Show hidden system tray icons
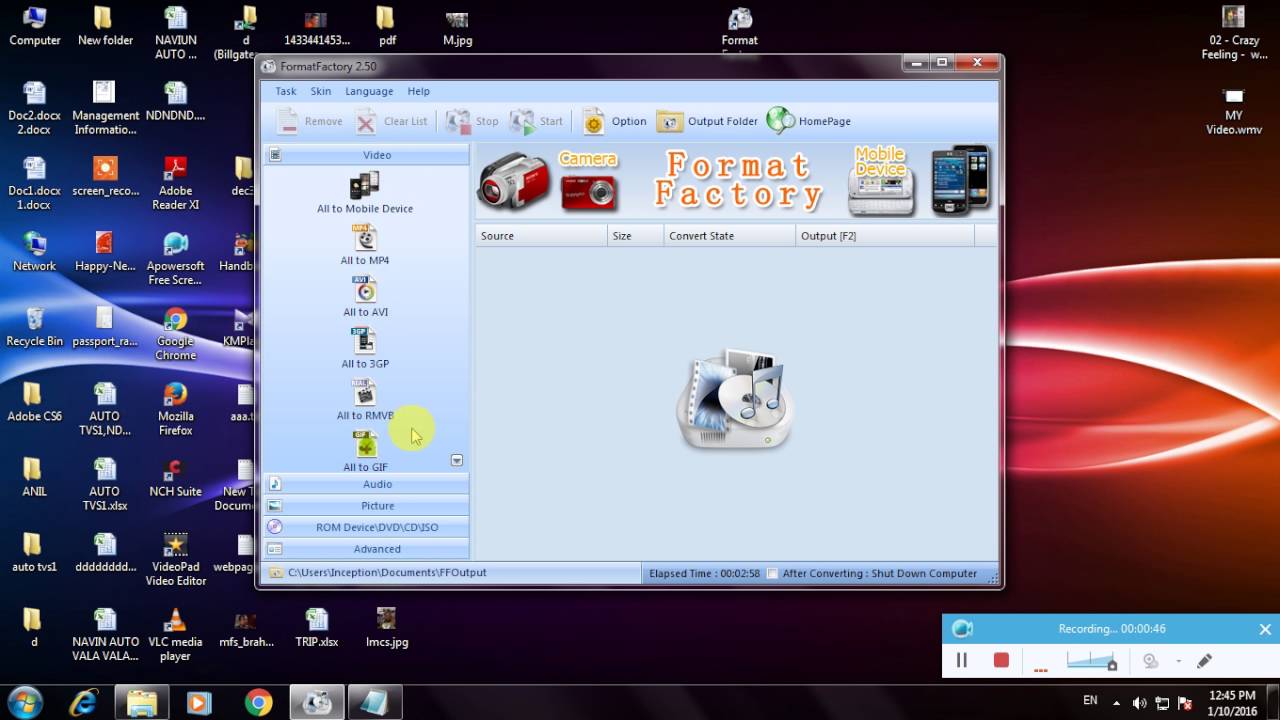1280x720 pixels. pyautogui.click(x=1117, y=702)
